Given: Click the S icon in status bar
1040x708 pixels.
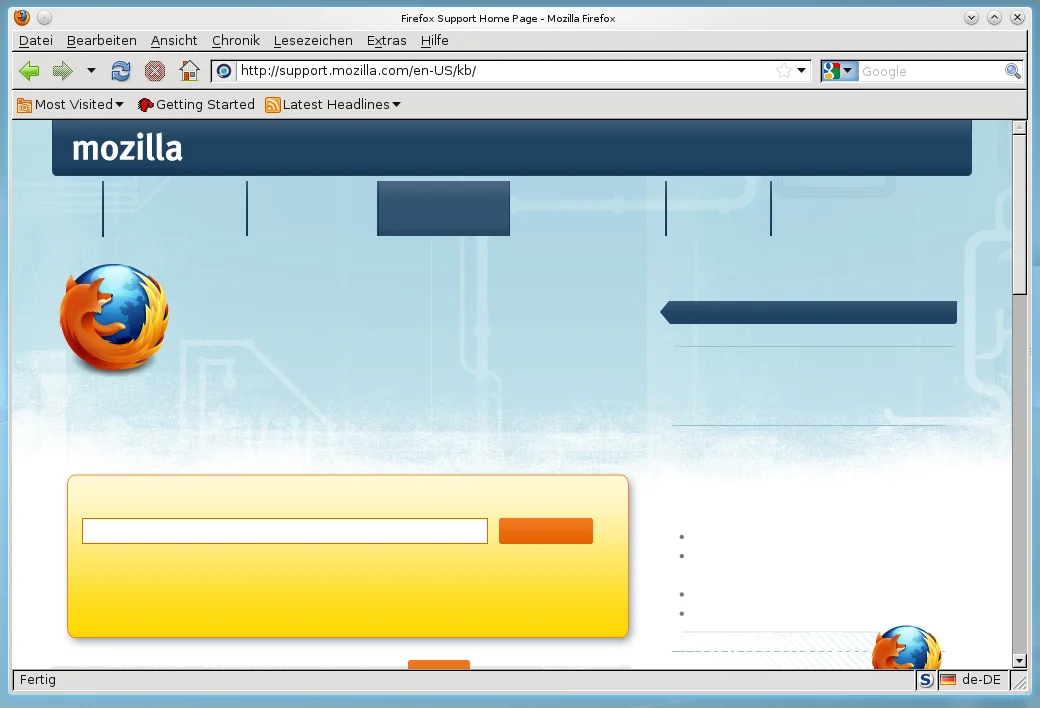Looking at the screenshot, I should point(926,680).
